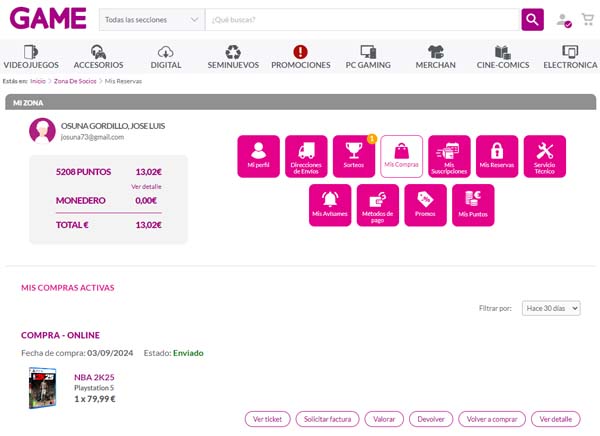Open the shopping cart icon
The height and width of the screenshot is (436, 600).
(x=587, y=19)
